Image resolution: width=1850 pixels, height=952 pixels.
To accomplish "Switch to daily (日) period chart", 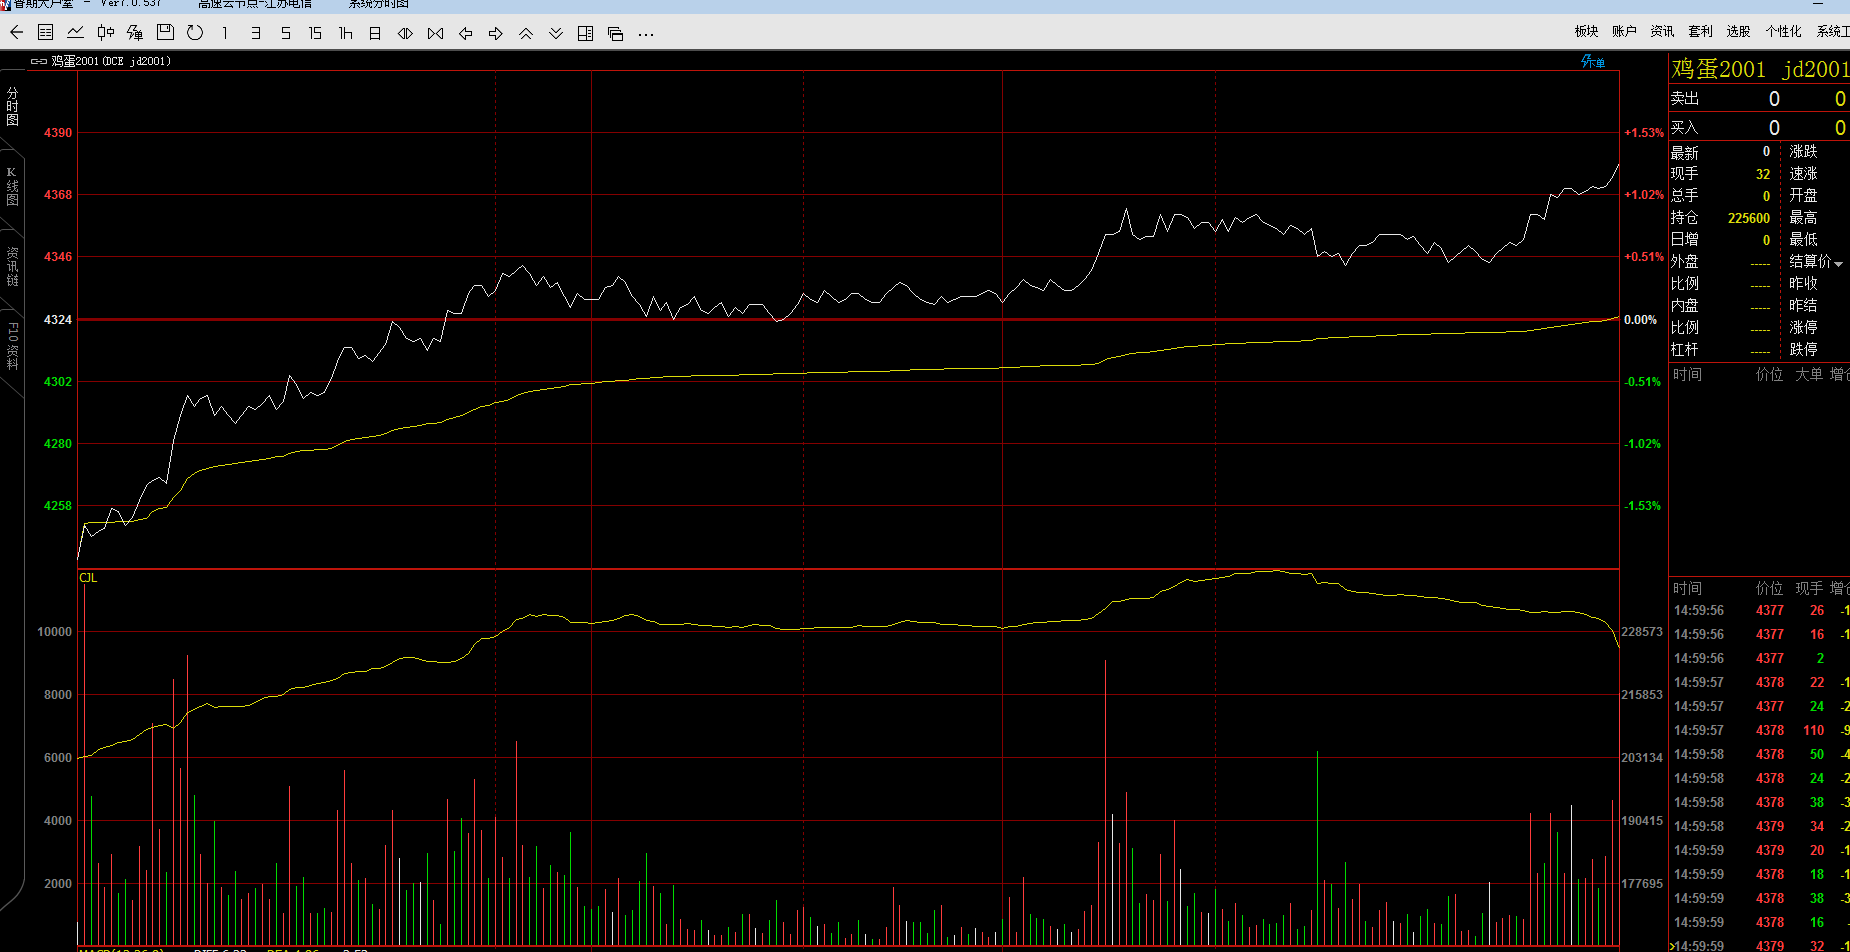I will coord(375,33).
